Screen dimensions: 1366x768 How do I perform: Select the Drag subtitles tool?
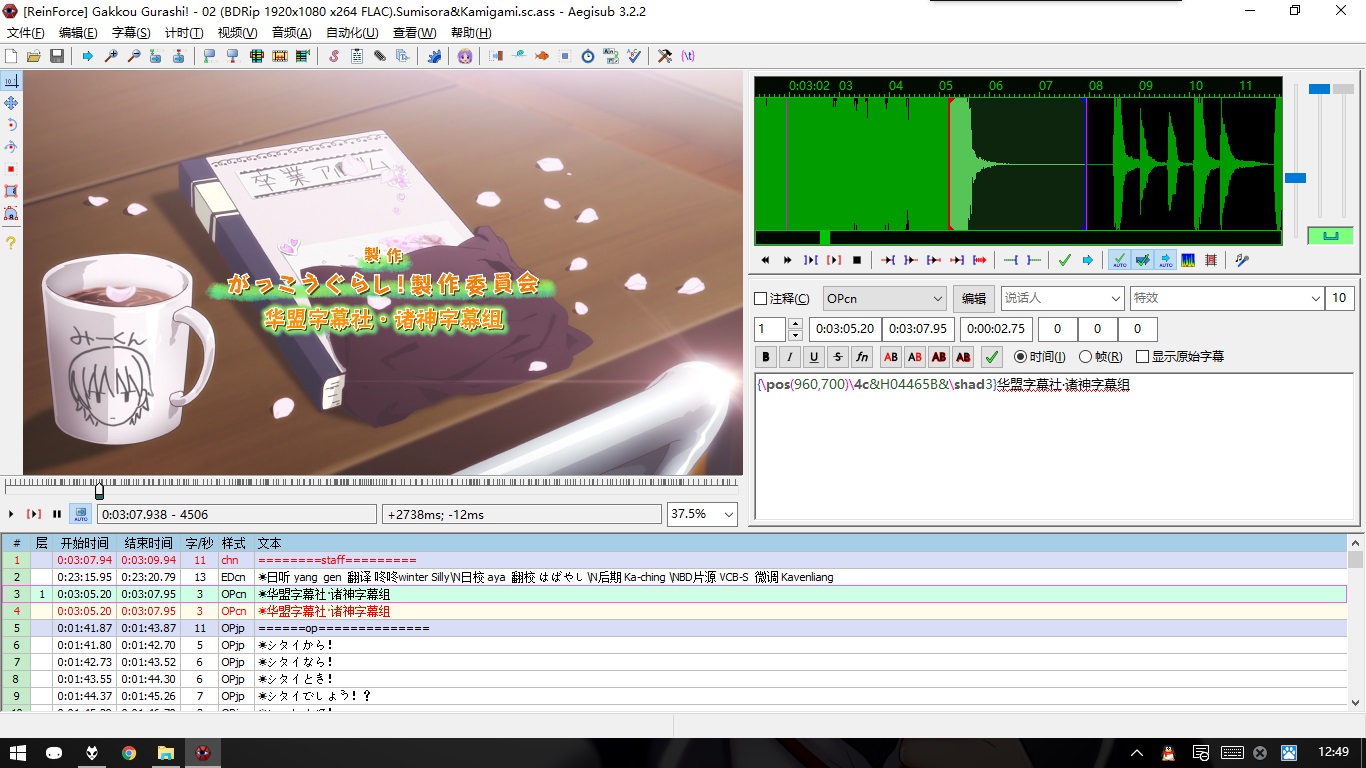(x=11, y=103)
